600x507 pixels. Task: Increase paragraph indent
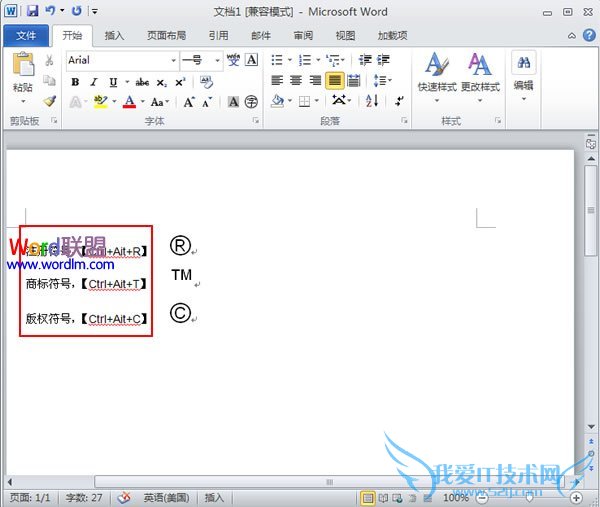click(x=383, y=60)
